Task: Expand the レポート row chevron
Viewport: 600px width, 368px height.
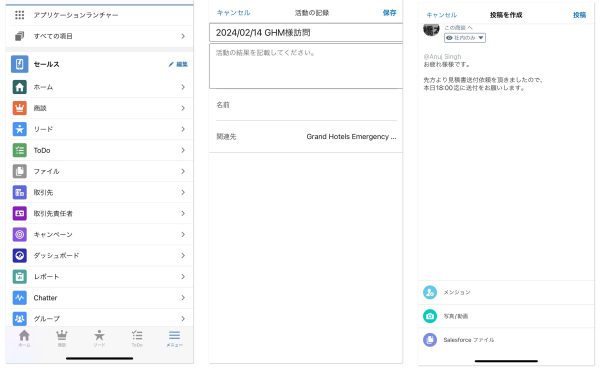Action: (183, 276)
